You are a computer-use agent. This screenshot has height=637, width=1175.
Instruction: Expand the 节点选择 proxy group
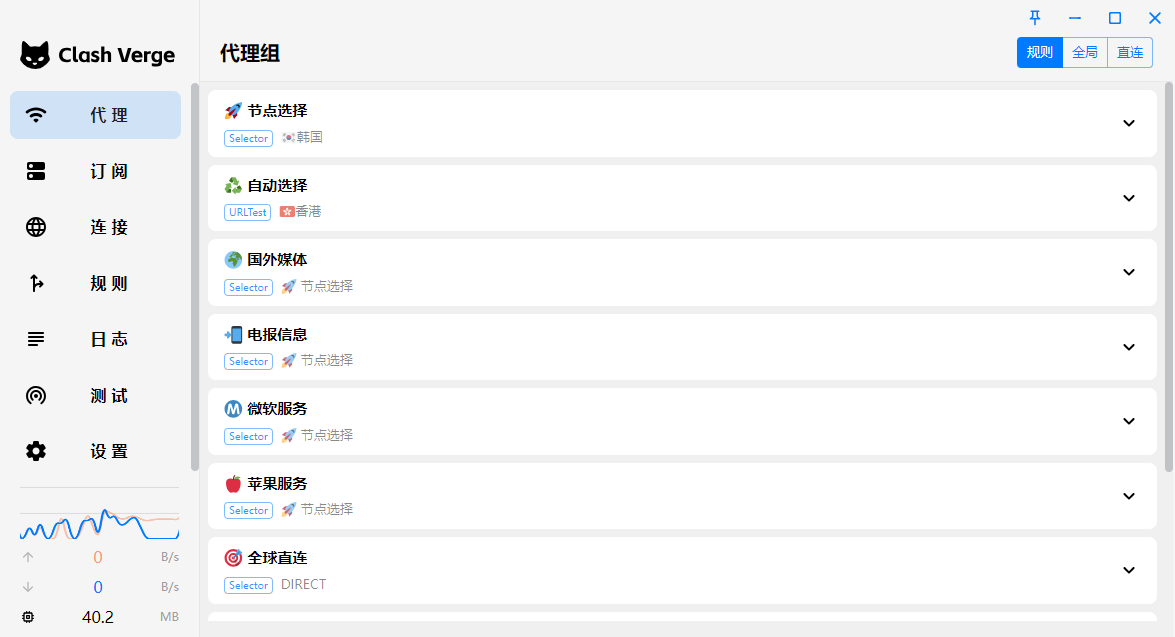click(x=682, y=124)
